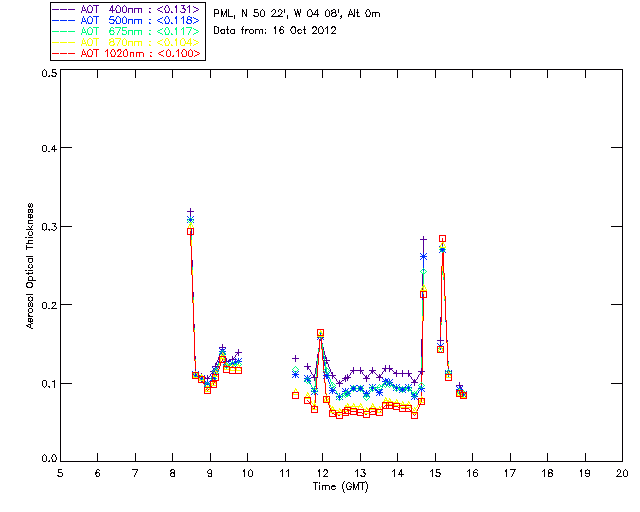This screenshot has width=640, height=512.
Task: Click the purple plus marker at 14:40 spike top
Action: click(423, 239)
